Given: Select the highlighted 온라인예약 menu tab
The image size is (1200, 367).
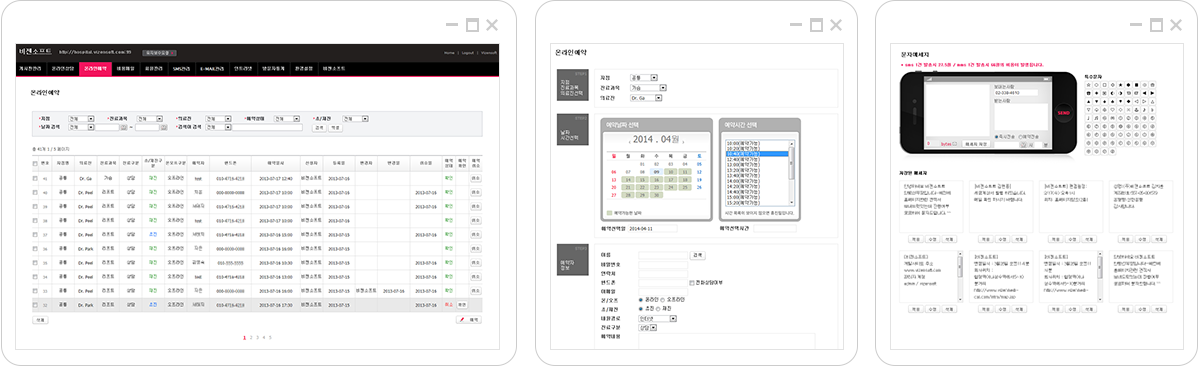Looking at the screenshot, I should pos(96,68).
